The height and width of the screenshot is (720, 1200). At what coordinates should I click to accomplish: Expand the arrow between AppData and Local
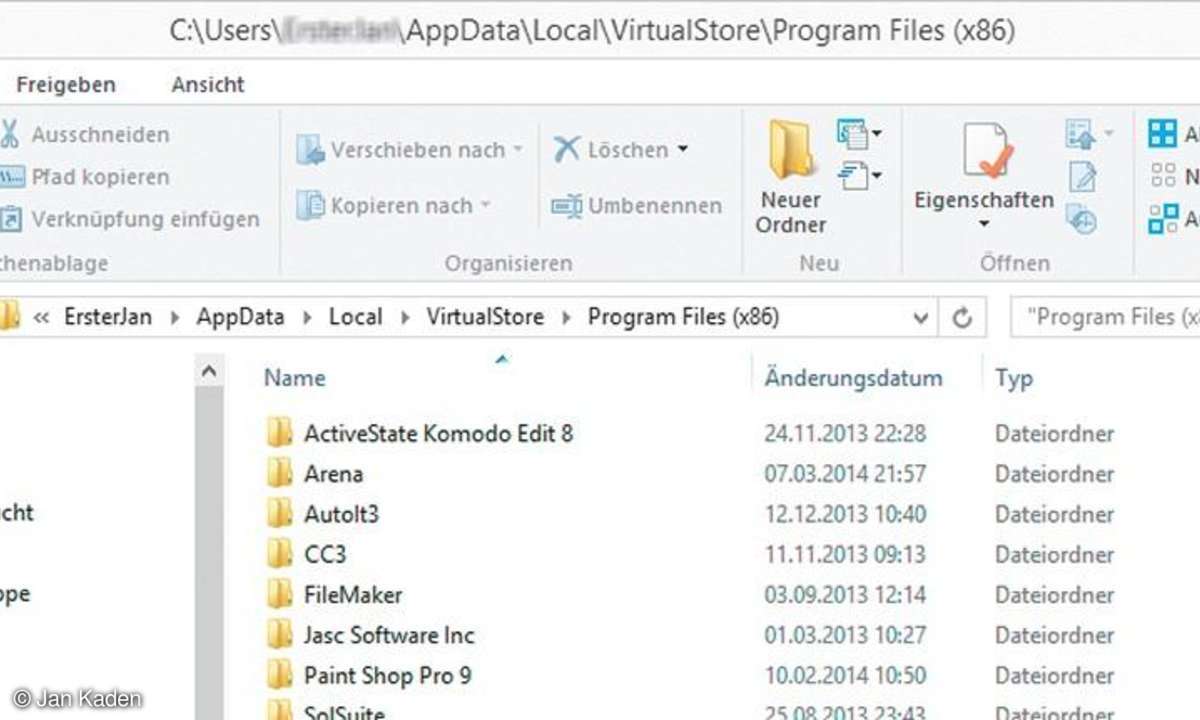point(307,318)
